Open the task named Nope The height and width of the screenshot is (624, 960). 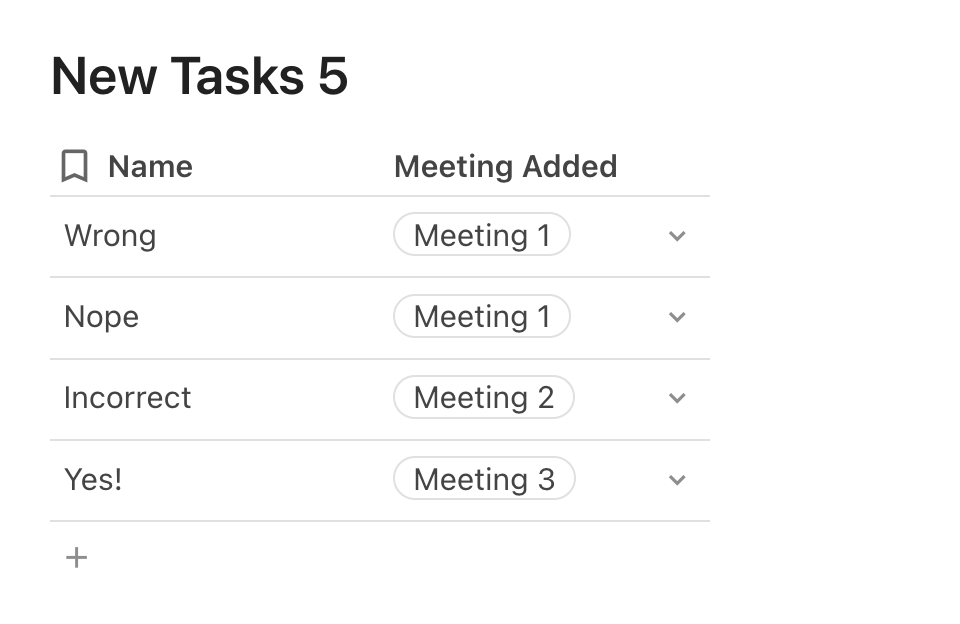point(101,317)
